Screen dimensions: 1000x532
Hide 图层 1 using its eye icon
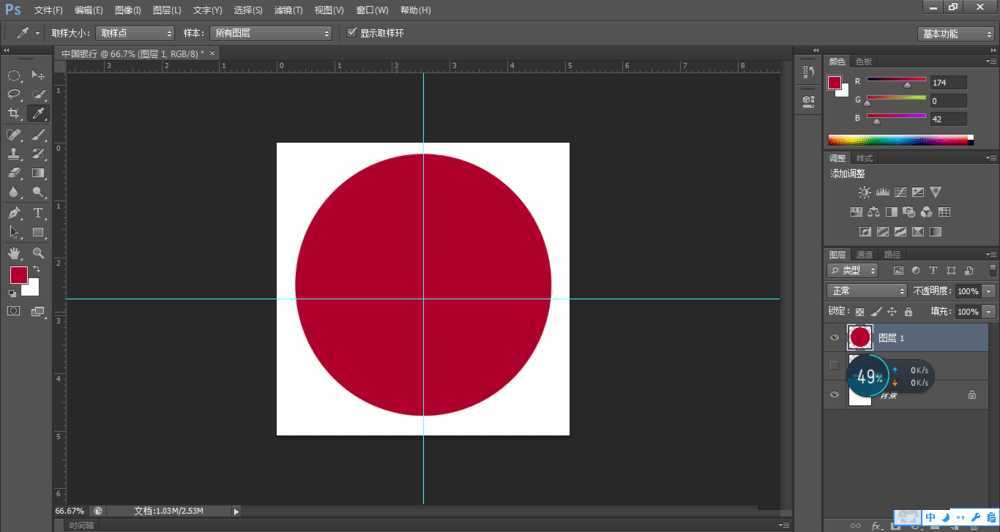tap(835, 338)
